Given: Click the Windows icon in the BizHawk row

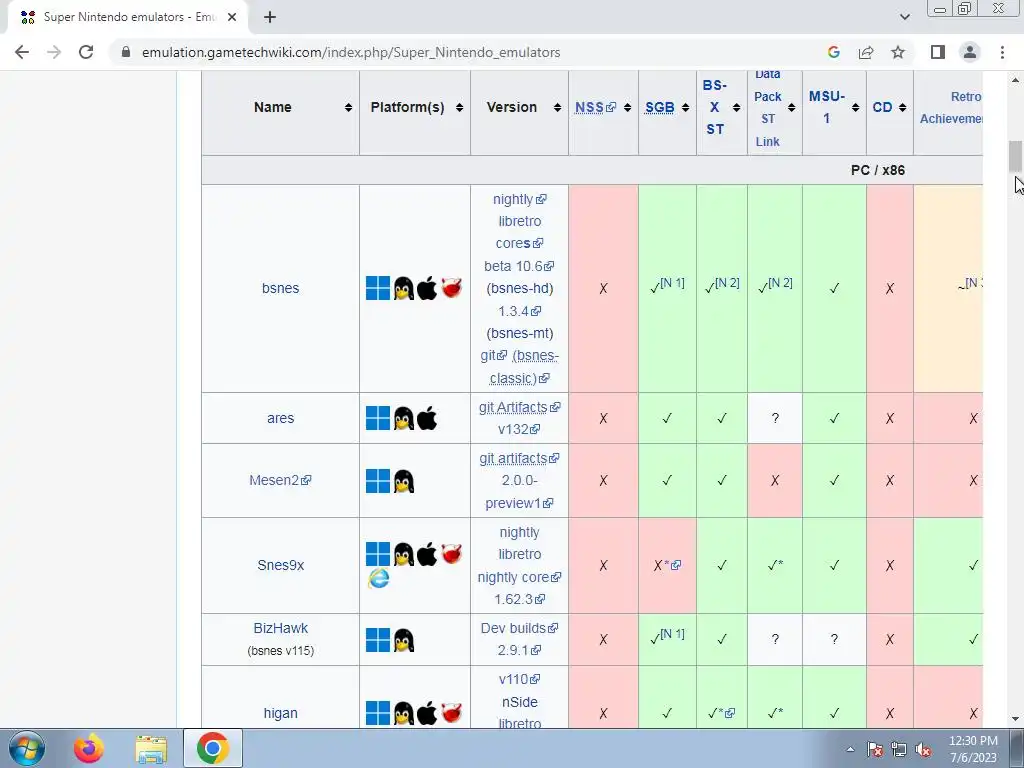Looking at the screenshot, I should click(x=377, y=640).
